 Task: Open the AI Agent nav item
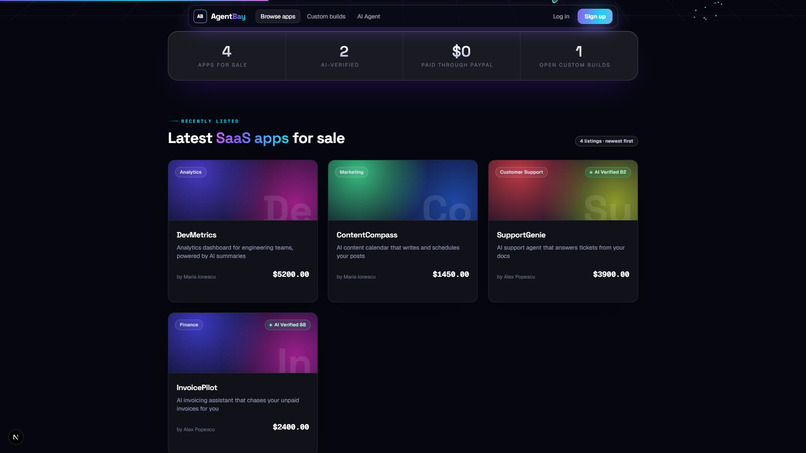(369, 16)
